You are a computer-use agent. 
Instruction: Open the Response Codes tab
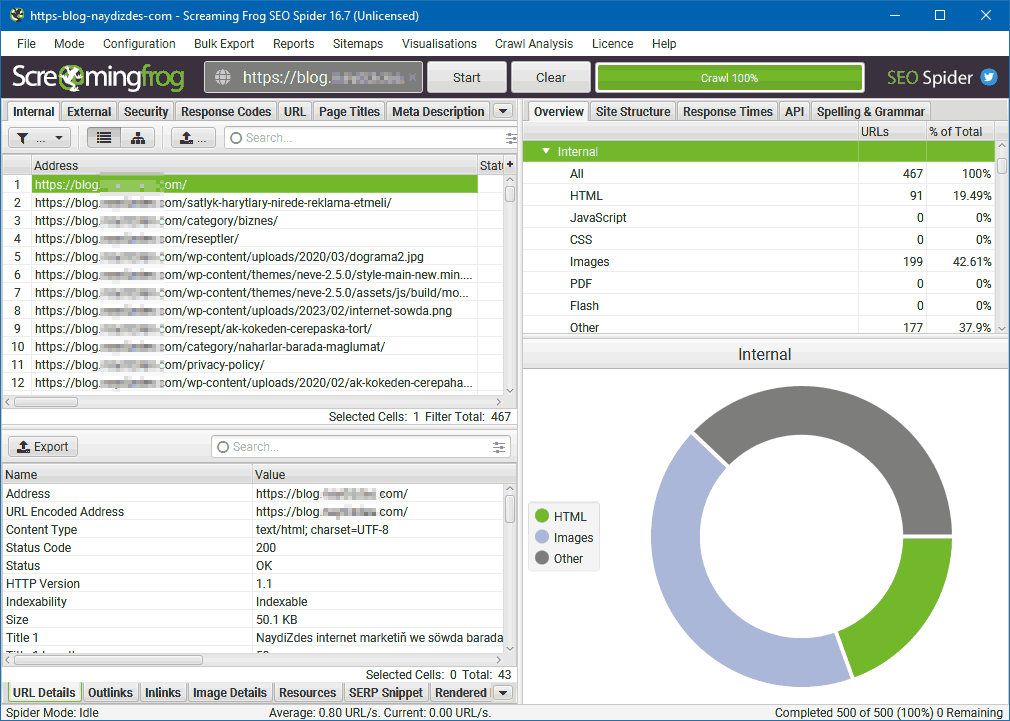(x=226, y=111)
